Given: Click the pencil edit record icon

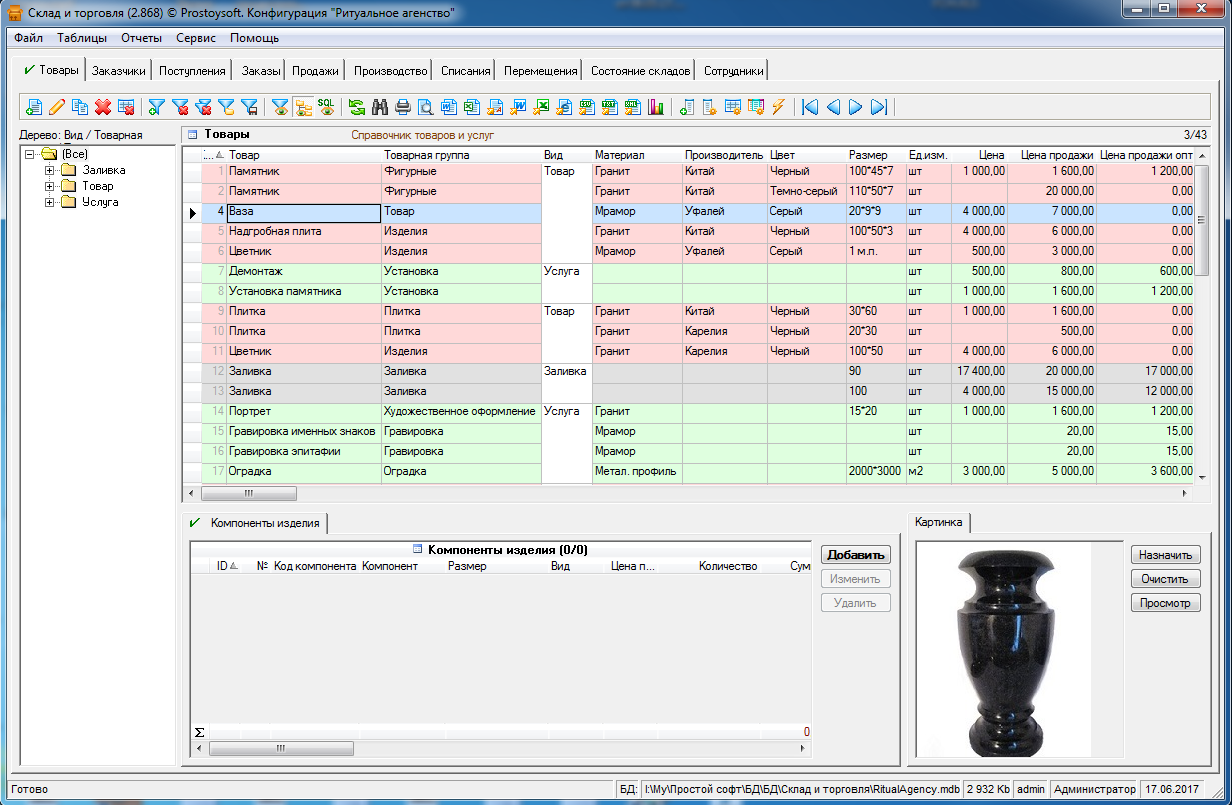Looking at the screenshot, I should click(57, 107).
